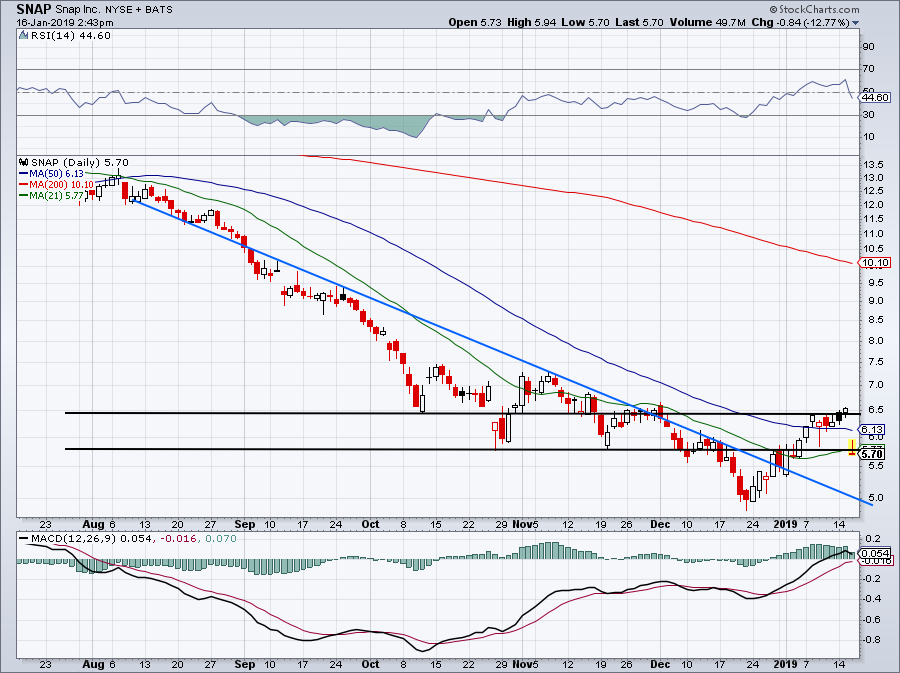Click the 44.60 RSI value tag on right axis
The width and height of the screenshot is (900, 673).
(x=875, y=97)
